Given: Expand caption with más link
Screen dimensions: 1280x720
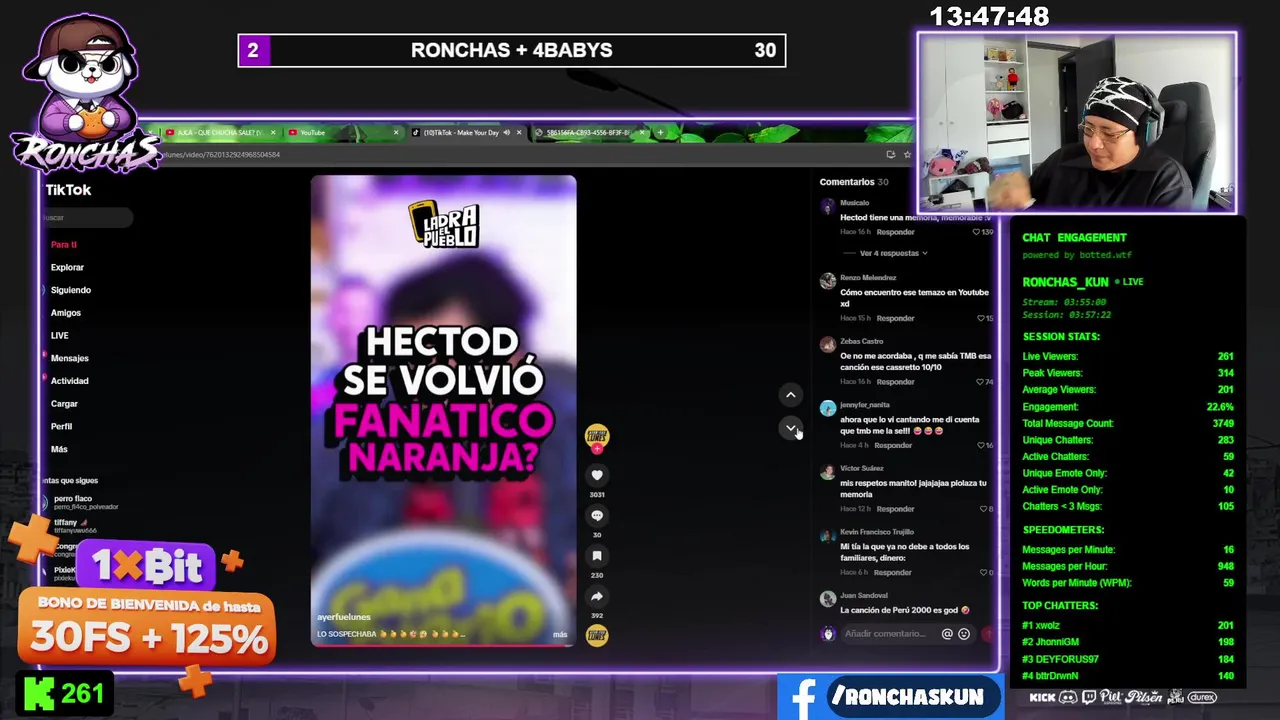Looking at the screenshot, I should (560, 634).
